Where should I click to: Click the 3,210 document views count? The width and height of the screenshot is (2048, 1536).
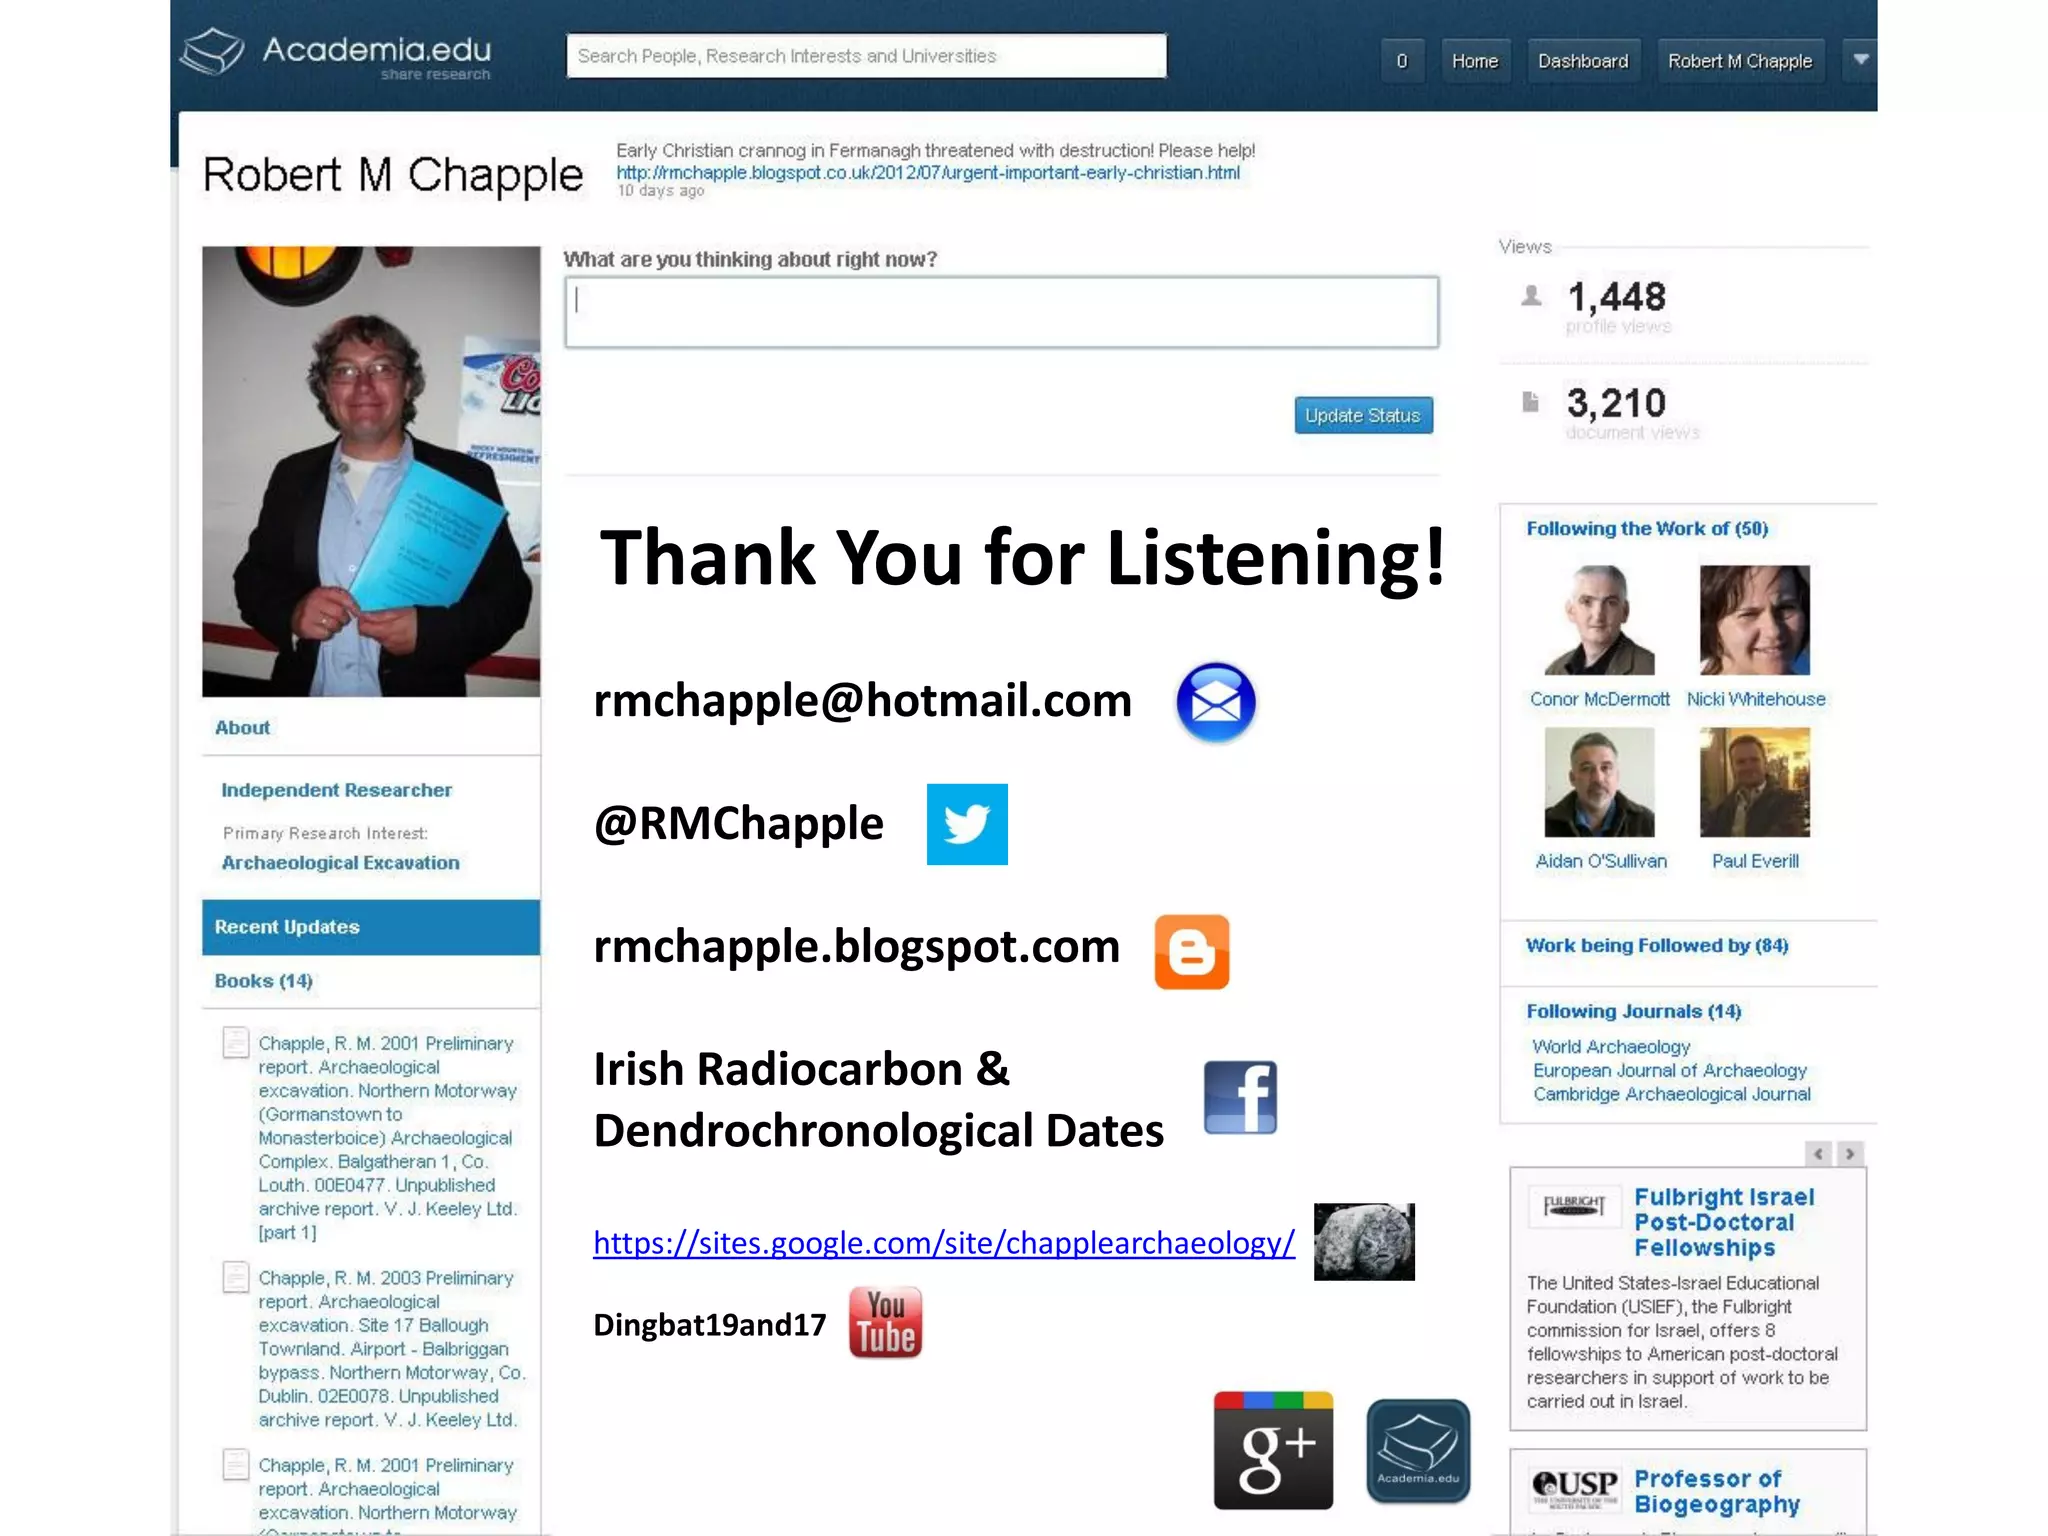click(x=1617, y=403)
